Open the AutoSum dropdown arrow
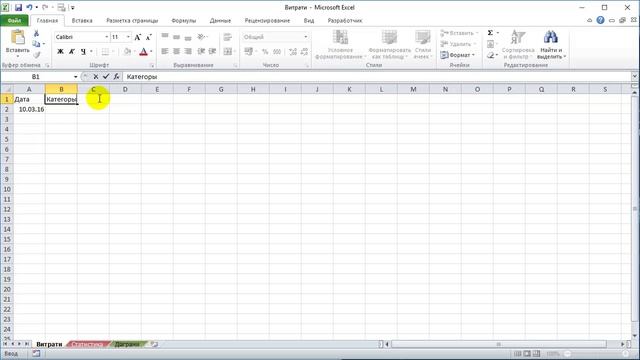The width and height of the screenshot is (640, 360). 498,33
